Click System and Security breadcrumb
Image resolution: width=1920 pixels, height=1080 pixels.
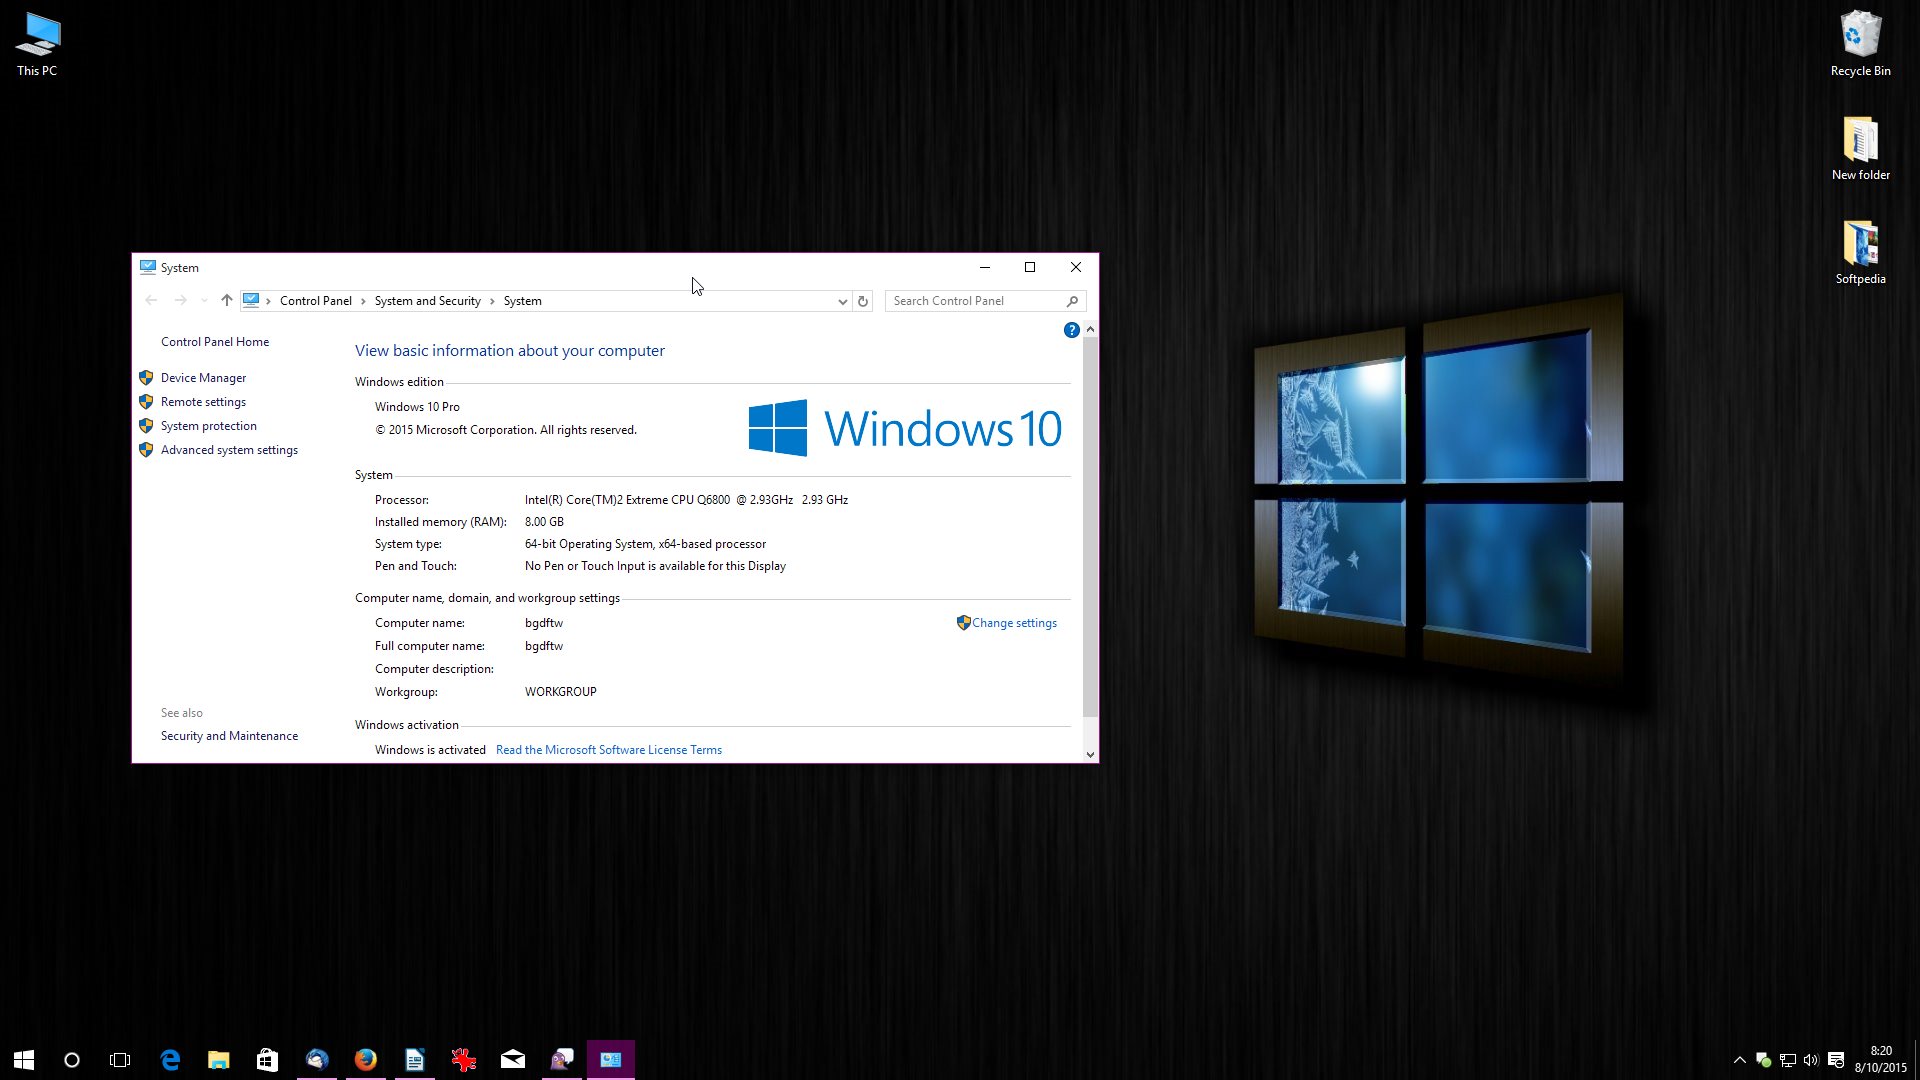click(x=427, y=301)
